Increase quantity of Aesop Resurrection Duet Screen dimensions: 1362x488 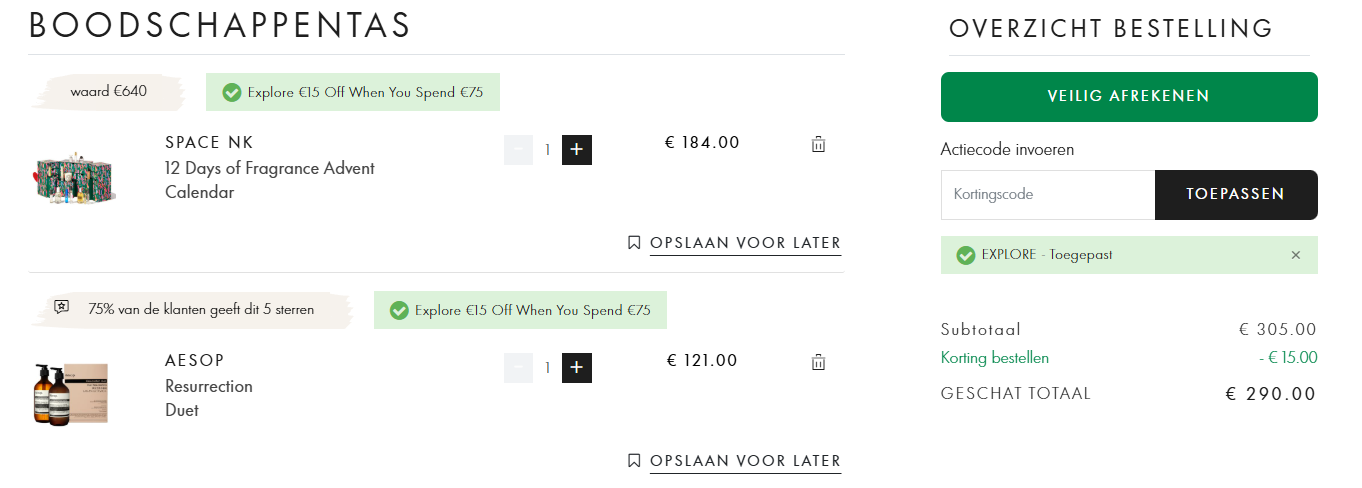click(577, 367)
